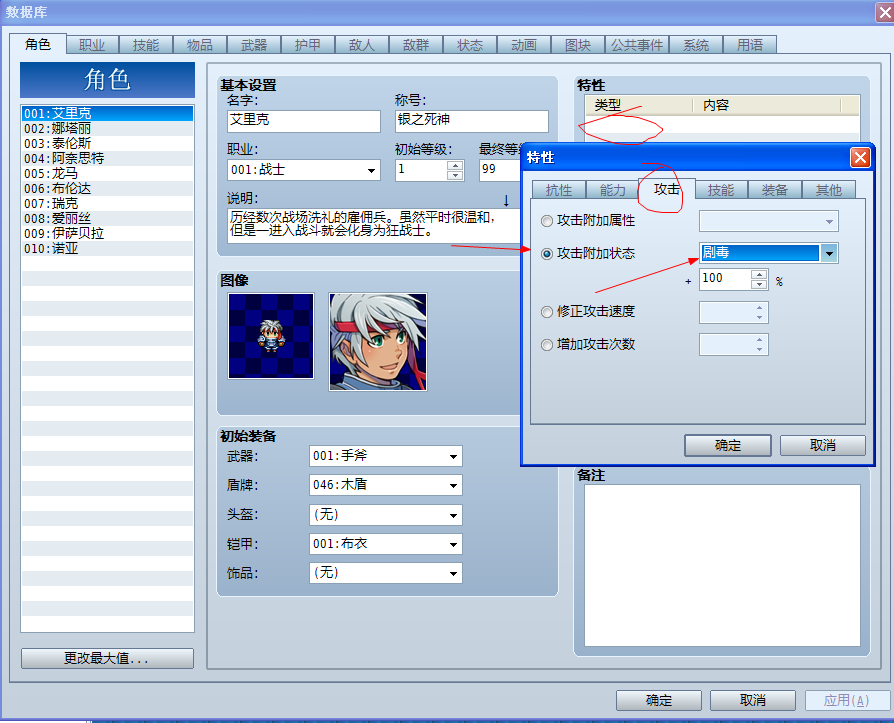Confirm with 确定 in the 特性 dialog
Screen dimensions: 894x723
tap(728, 445)
